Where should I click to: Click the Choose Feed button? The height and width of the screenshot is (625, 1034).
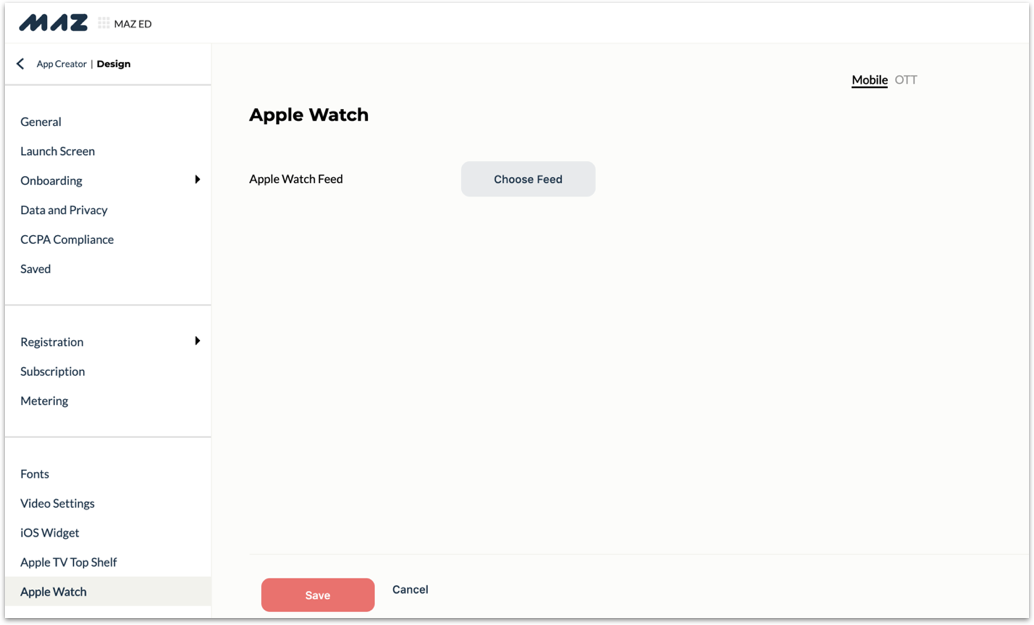point(528,179)
